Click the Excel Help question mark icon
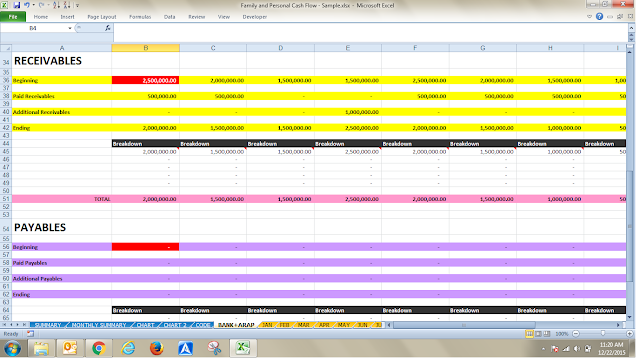Viewport: 640px width, 363px height. [599, 17]
